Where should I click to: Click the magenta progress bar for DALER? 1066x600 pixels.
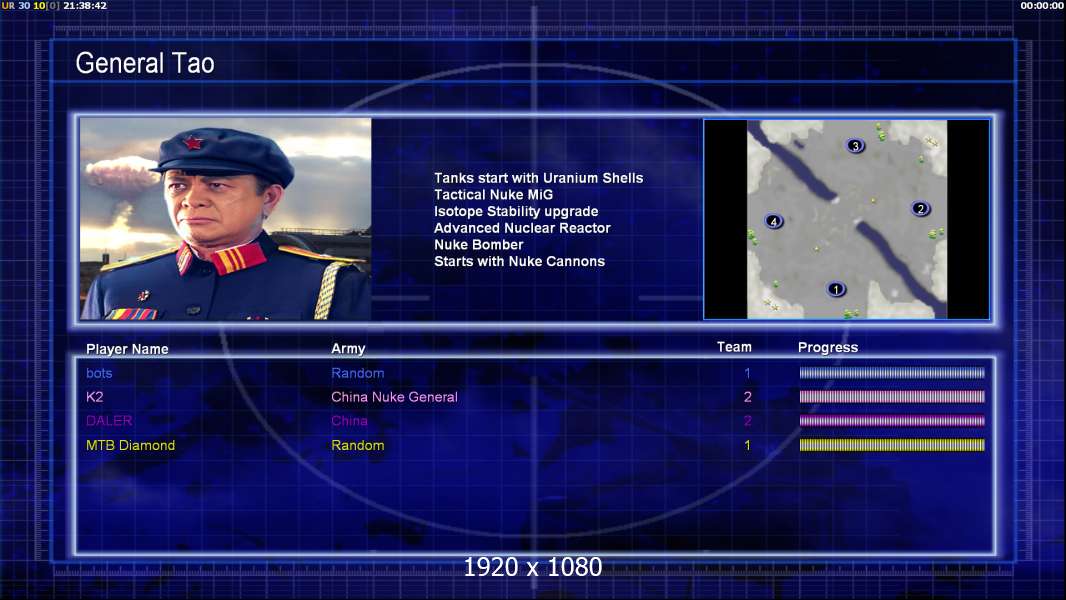coord(892,421)
